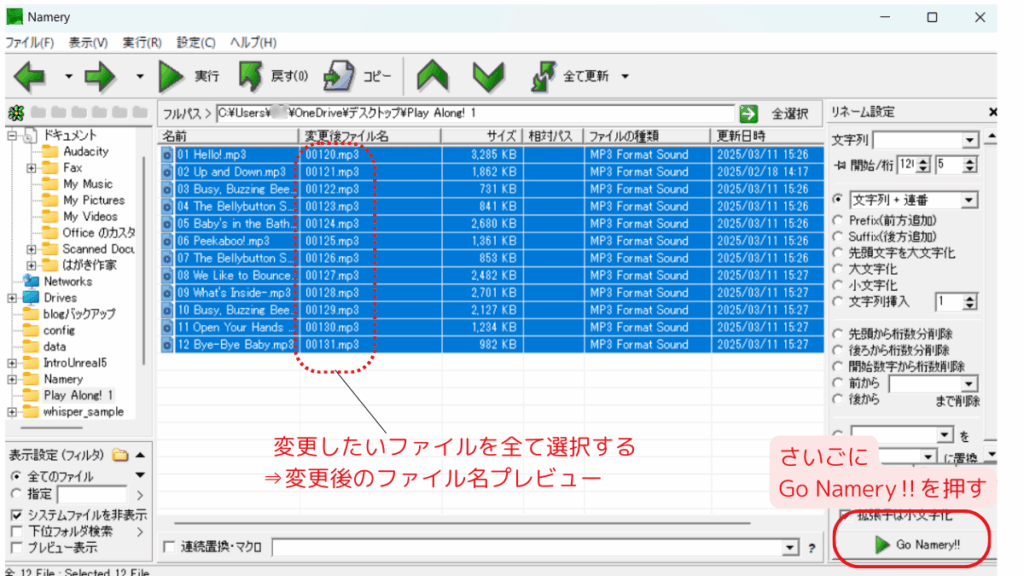Click the 全て更新 refresh icon

[544, 76]
